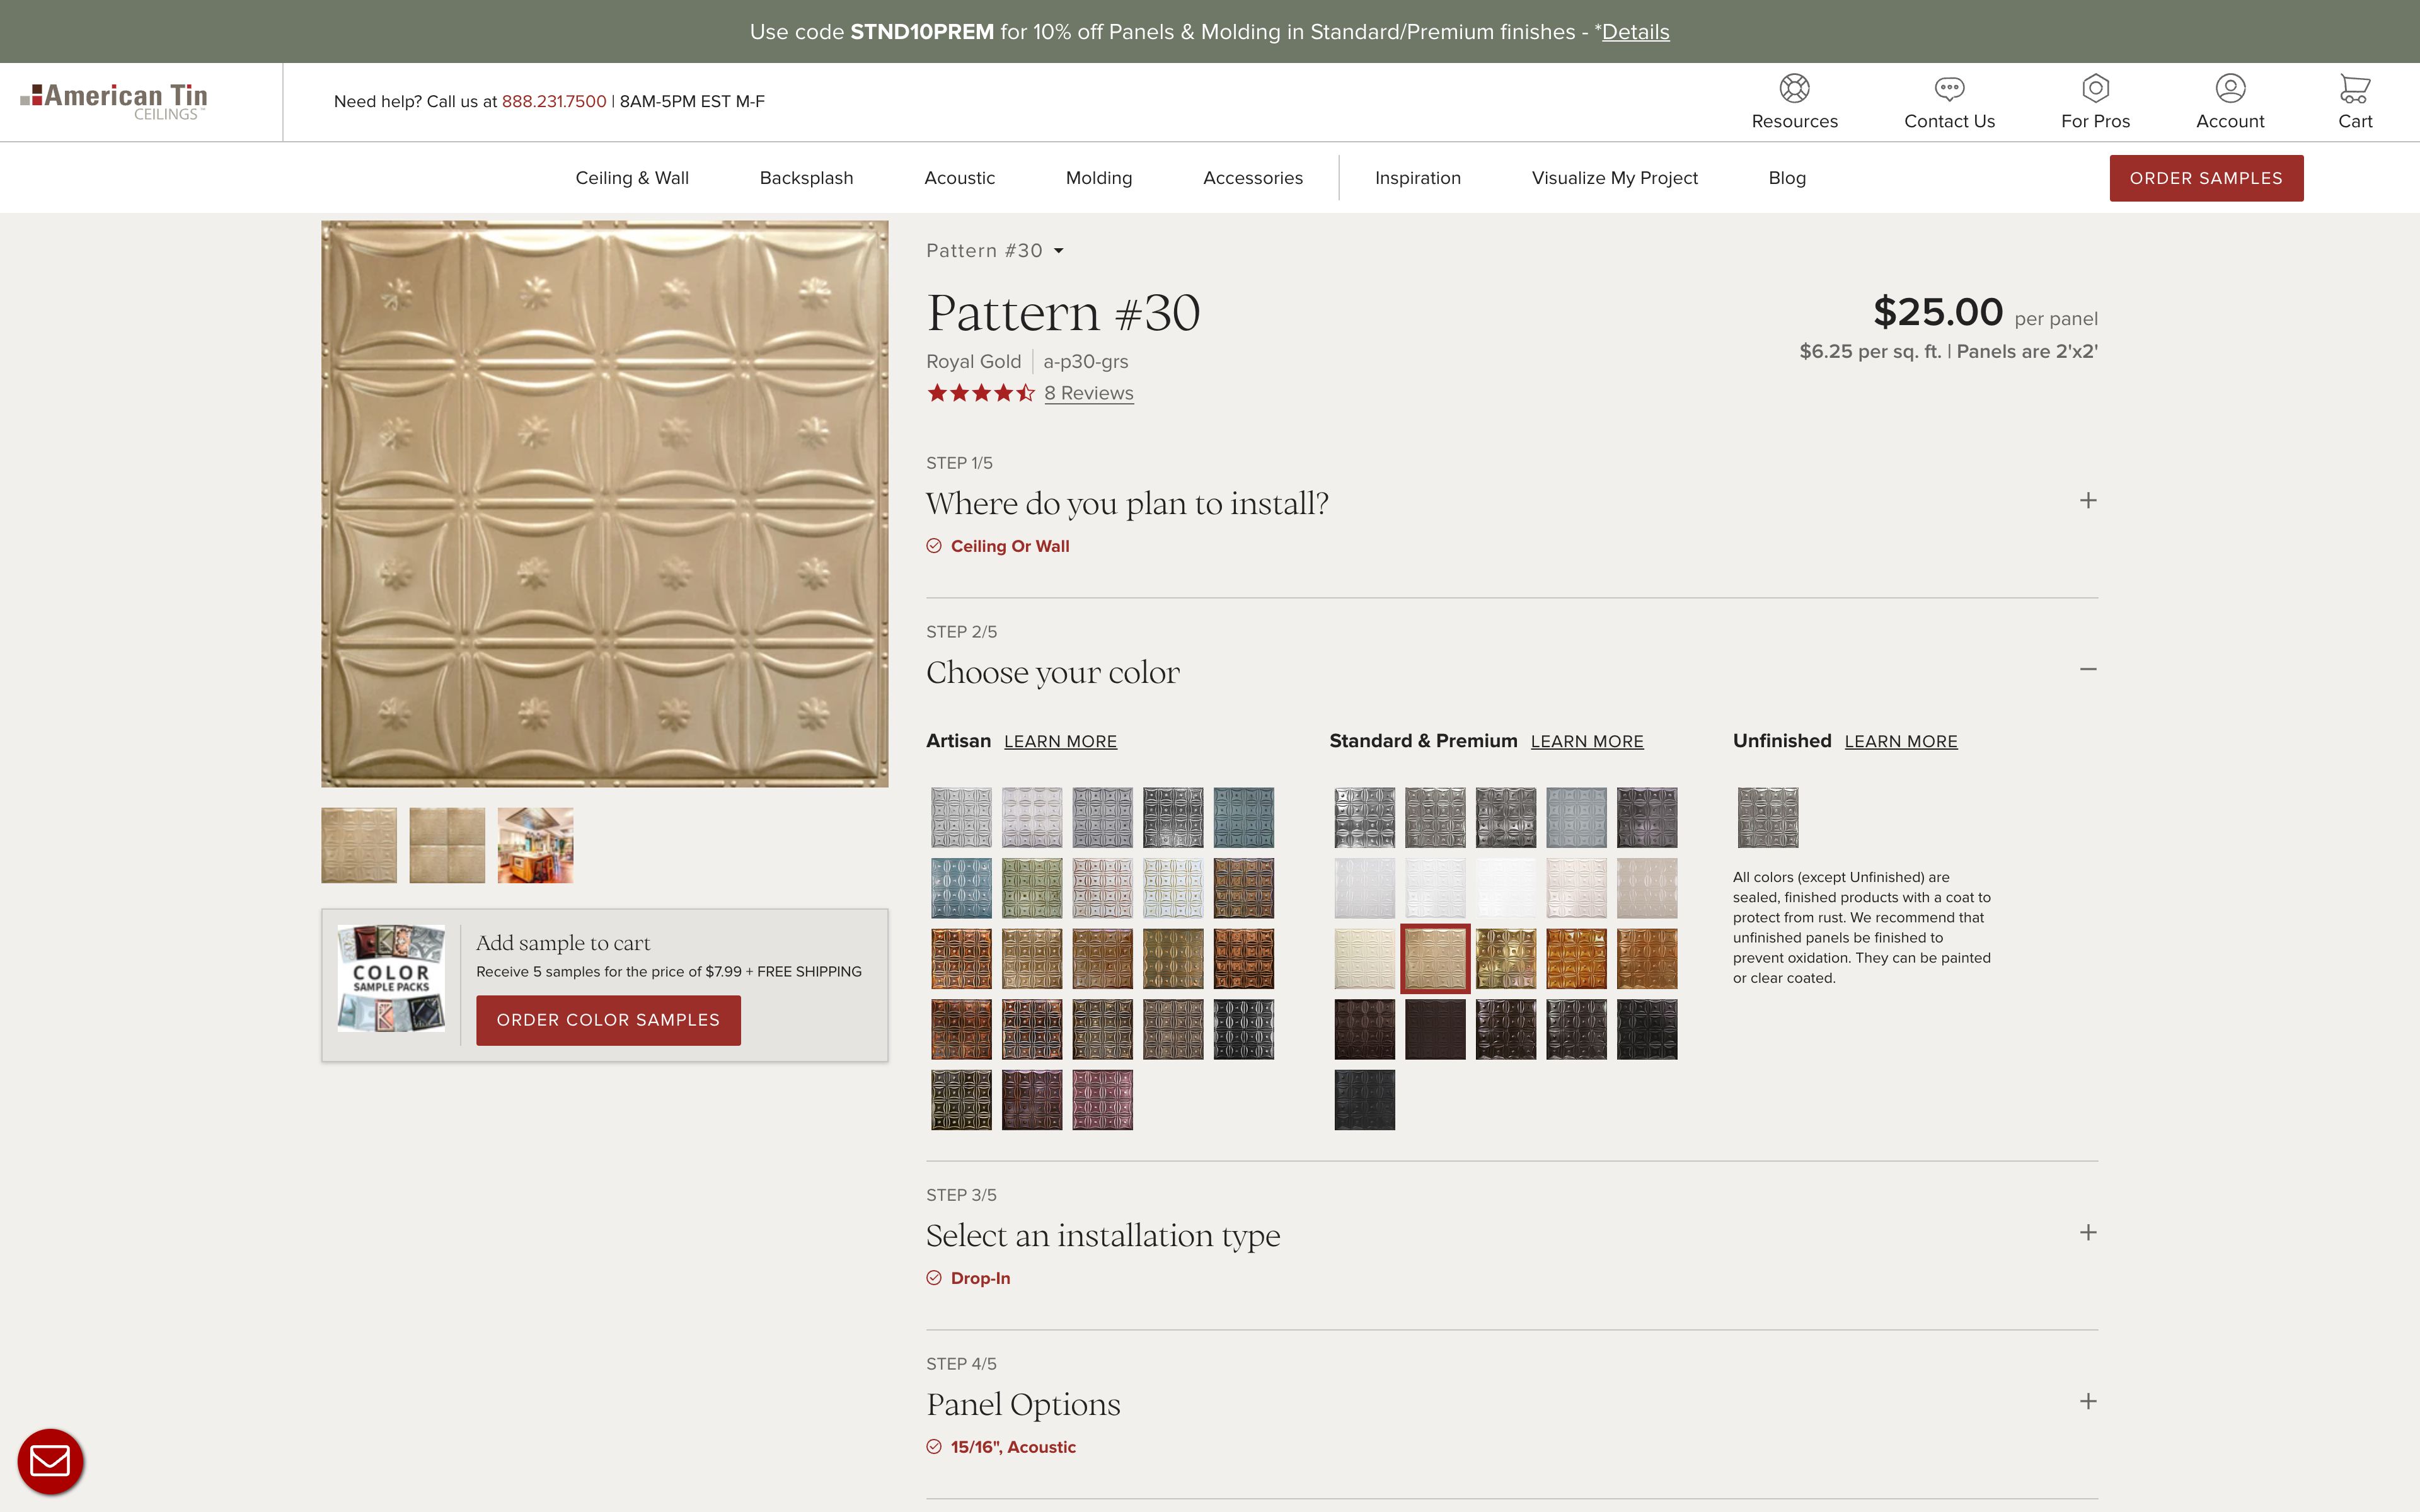
Task: Open the Resources icon
Action: tap(1794, 89)
